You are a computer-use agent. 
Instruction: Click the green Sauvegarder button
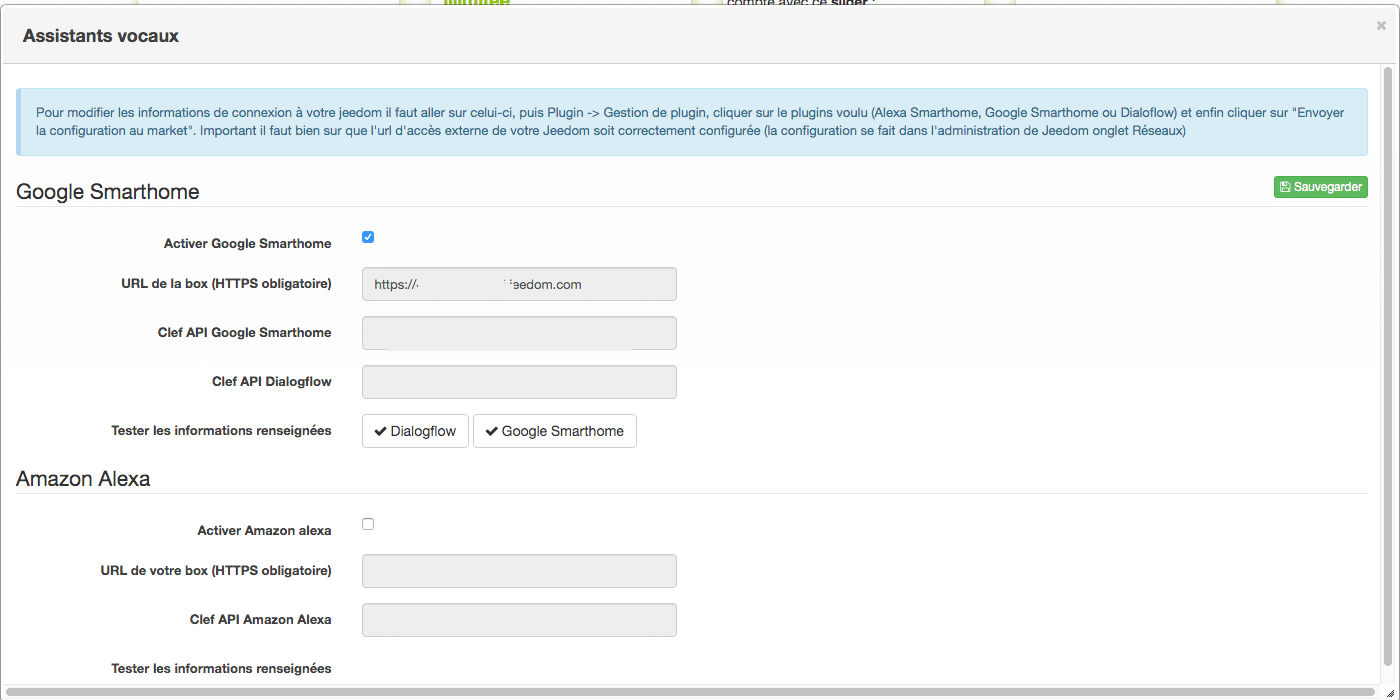tap(1320, 187)
